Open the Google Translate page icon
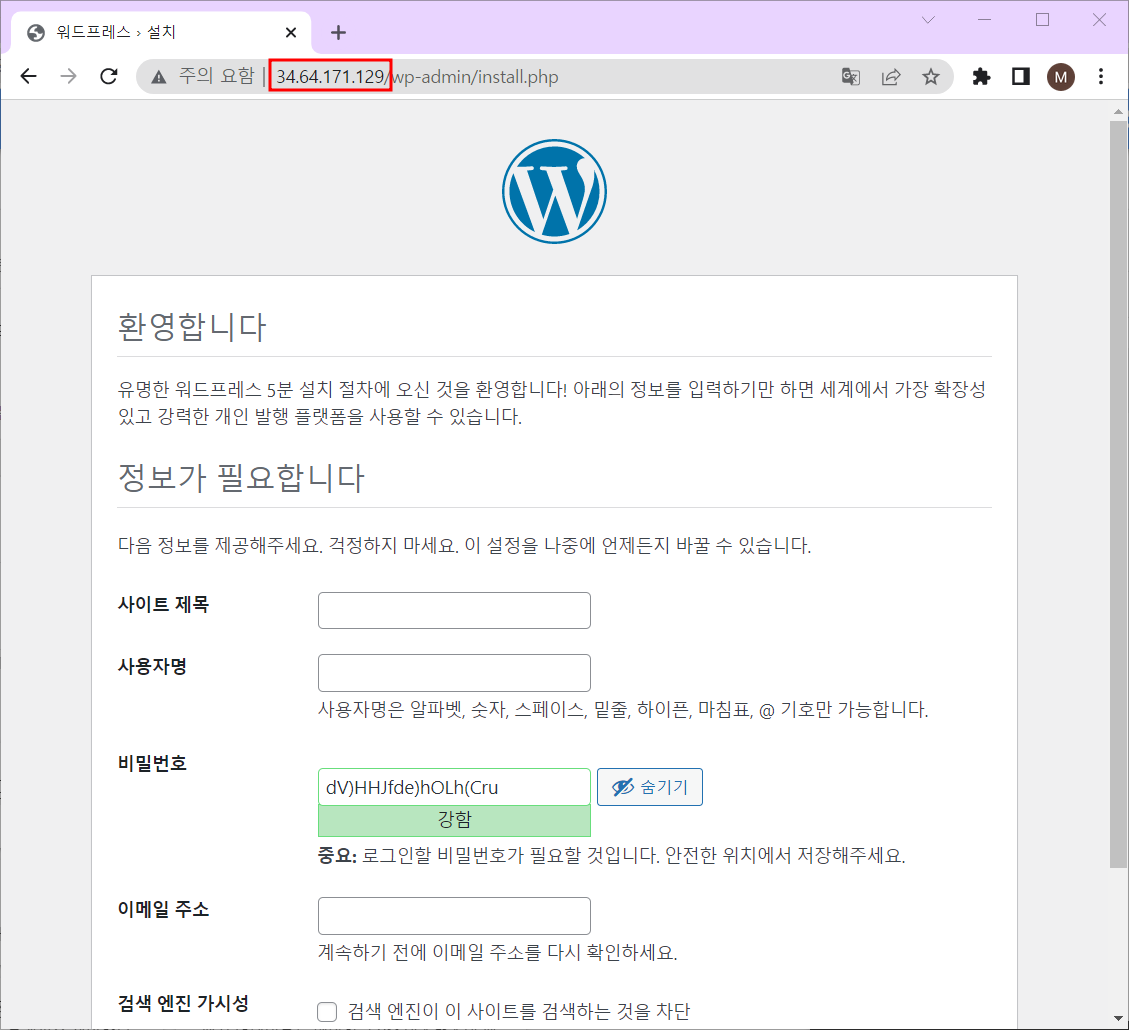1129x1030 pixels. coord(850,76)
